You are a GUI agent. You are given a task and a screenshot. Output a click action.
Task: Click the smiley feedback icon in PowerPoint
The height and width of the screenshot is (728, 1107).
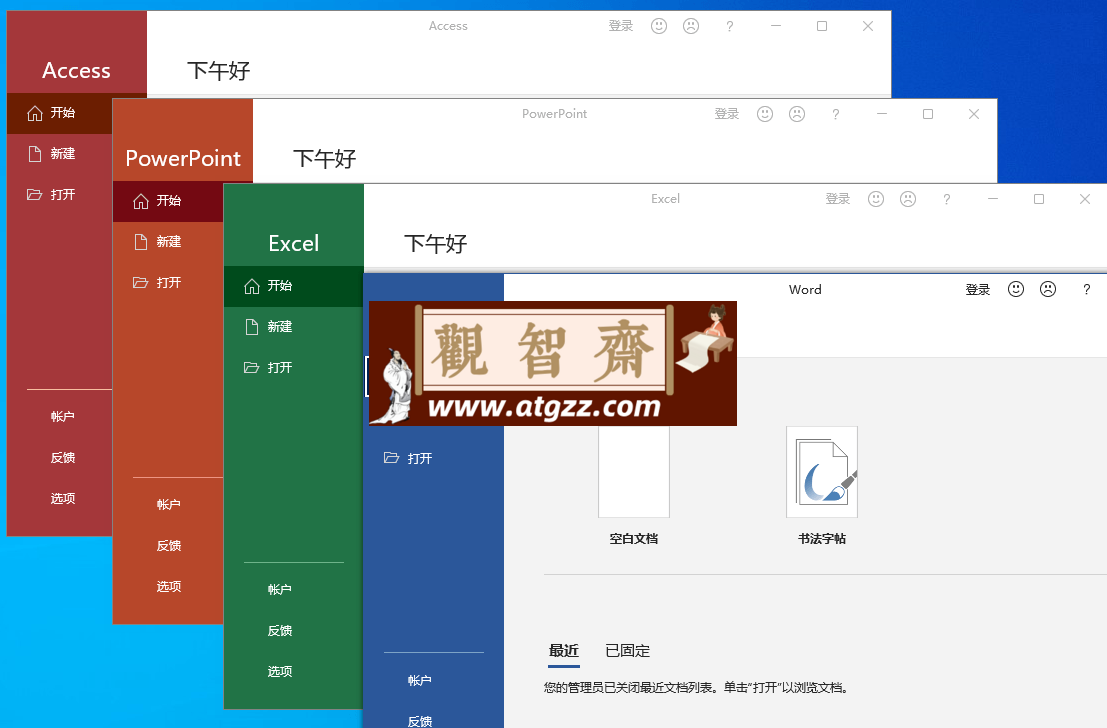point(765,114)
